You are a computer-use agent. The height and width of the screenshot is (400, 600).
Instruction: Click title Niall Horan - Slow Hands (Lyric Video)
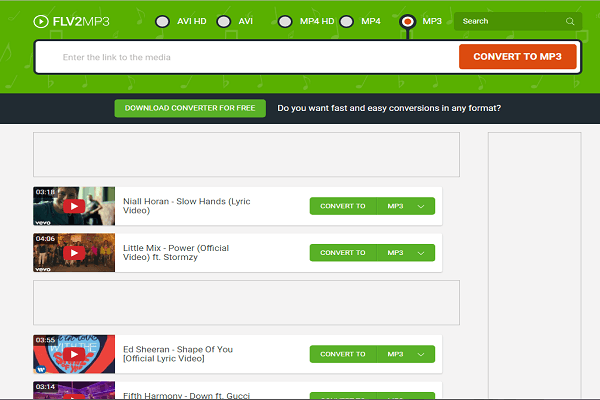pos(186,206)
